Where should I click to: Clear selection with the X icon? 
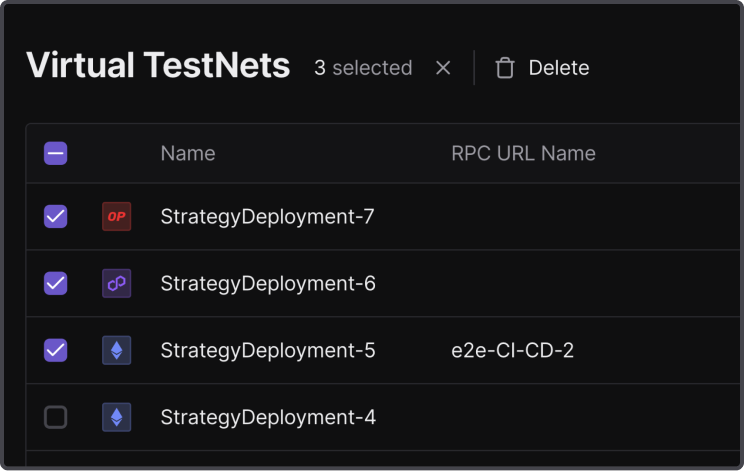pyautogui.click(x=443, y=68)
